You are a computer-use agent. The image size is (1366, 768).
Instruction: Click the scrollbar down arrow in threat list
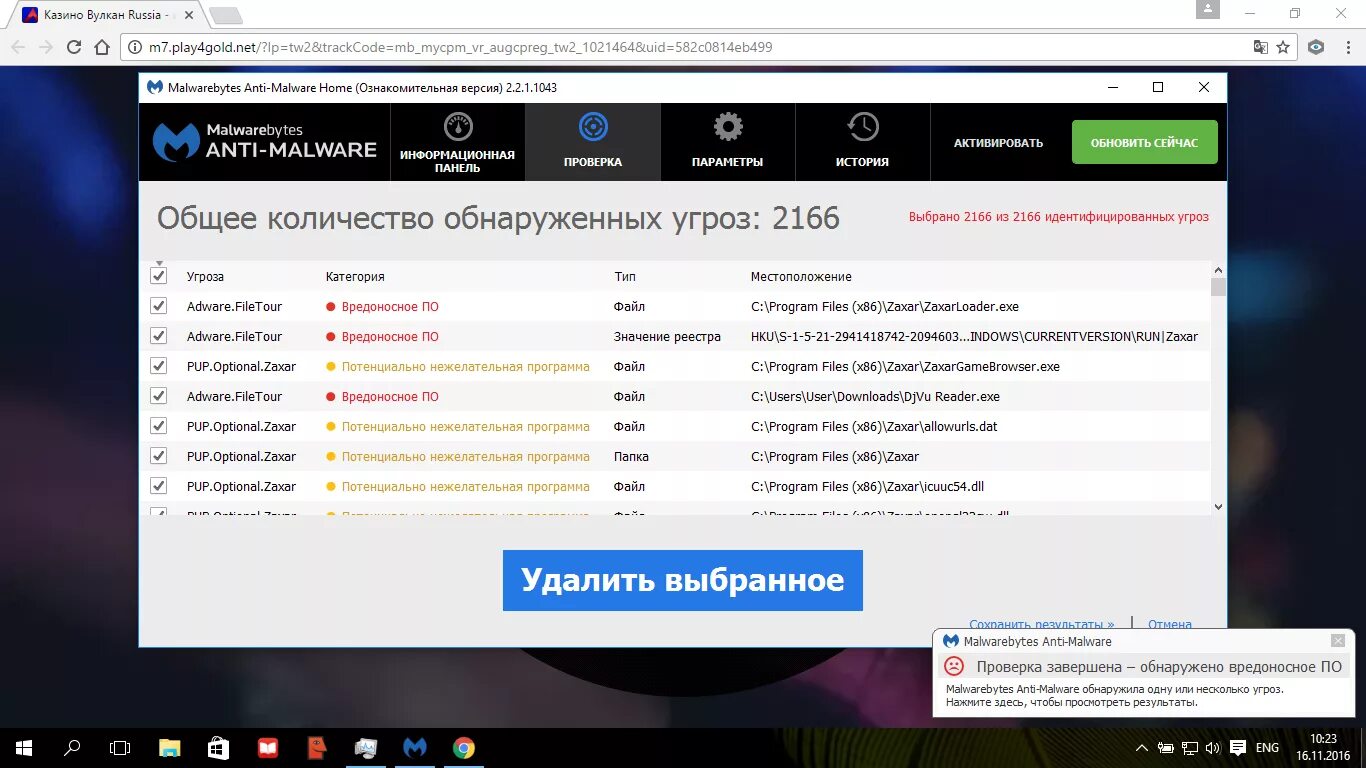pyautogui.click(x=1218, y=507)
